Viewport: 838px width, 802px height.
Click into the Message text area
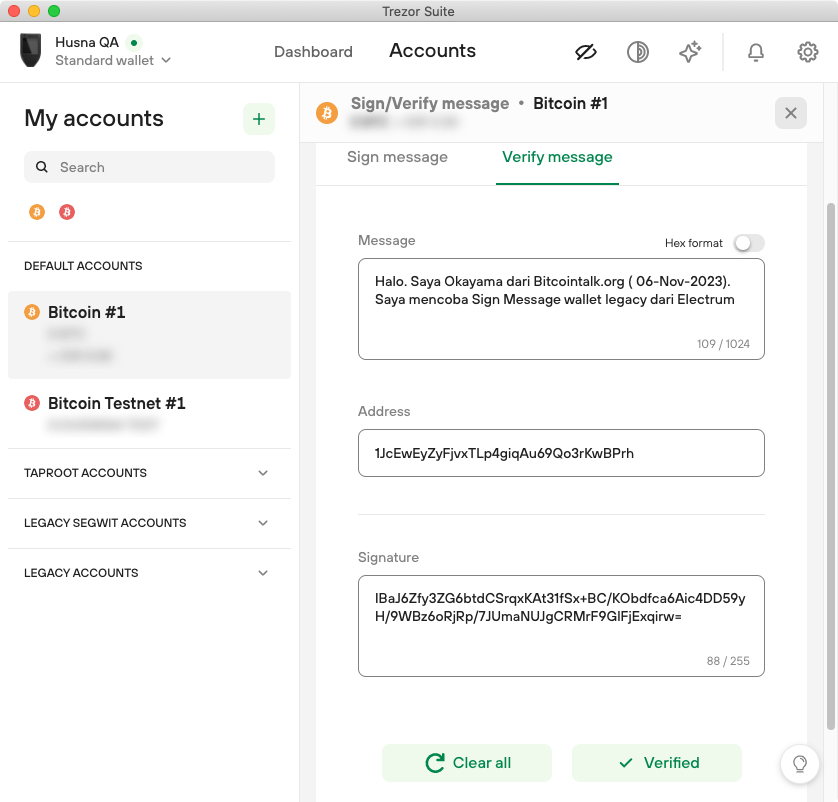561,309
